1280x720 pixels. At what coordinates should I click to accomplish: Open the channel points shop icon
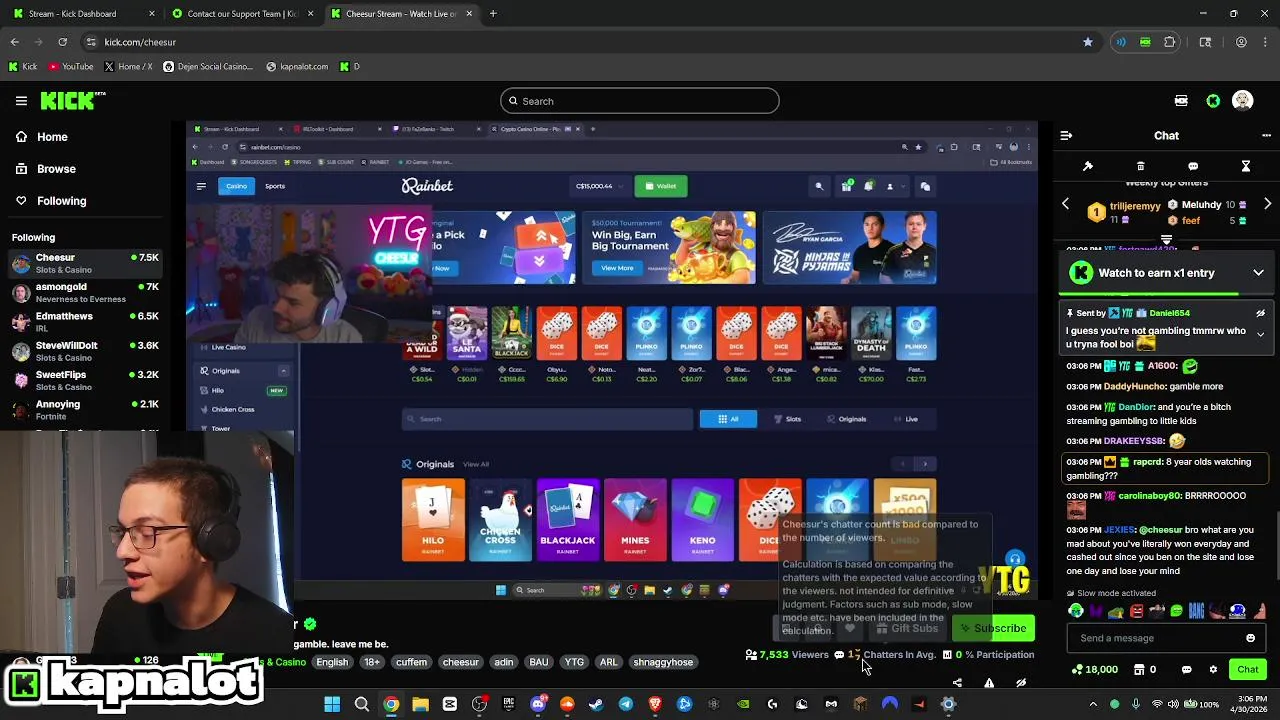(x=1139, y=669)
